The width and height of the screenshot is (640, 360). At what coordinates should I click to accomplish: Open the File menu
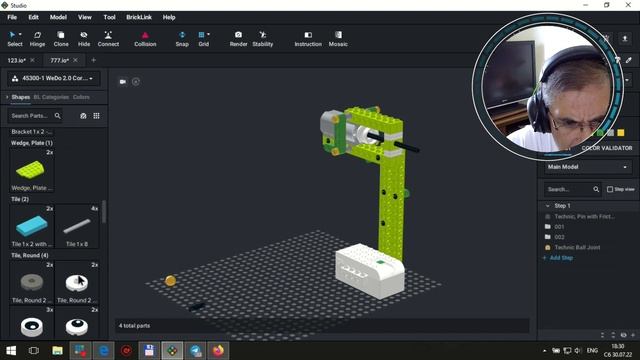point(12,17)
